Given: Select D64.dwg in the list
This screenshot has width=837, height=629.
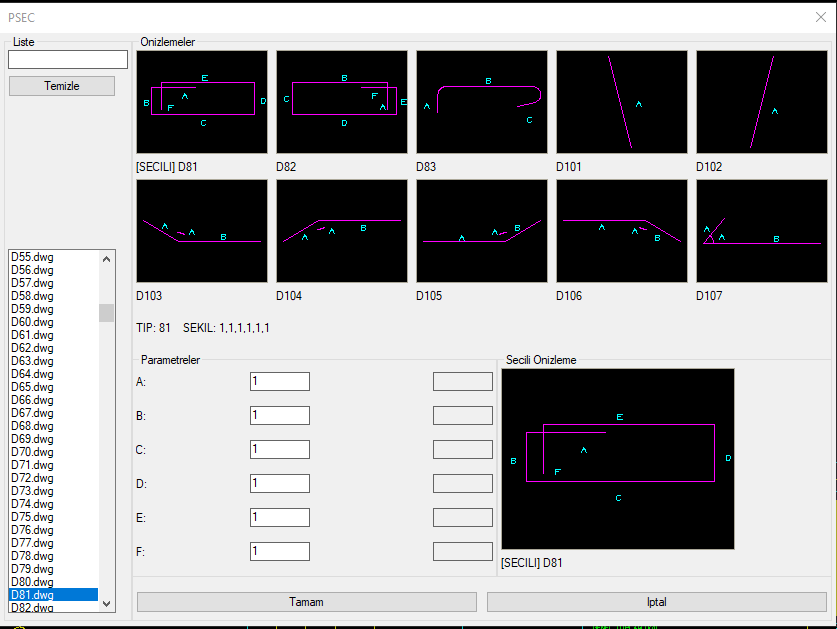Looking at the screenshot, I should [53, 374].
